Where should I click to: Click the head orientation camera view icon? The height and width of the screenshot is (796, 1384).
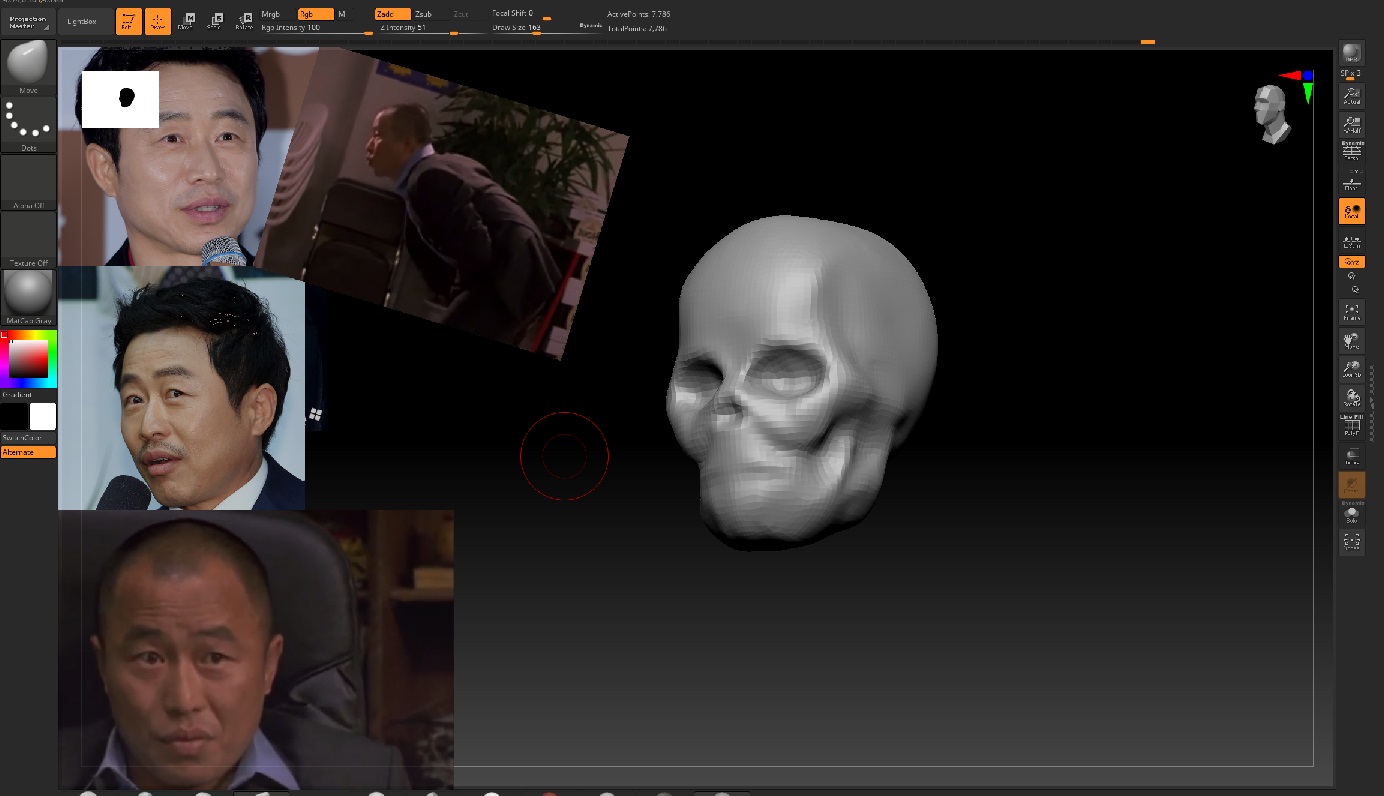tap(1271, 113)
